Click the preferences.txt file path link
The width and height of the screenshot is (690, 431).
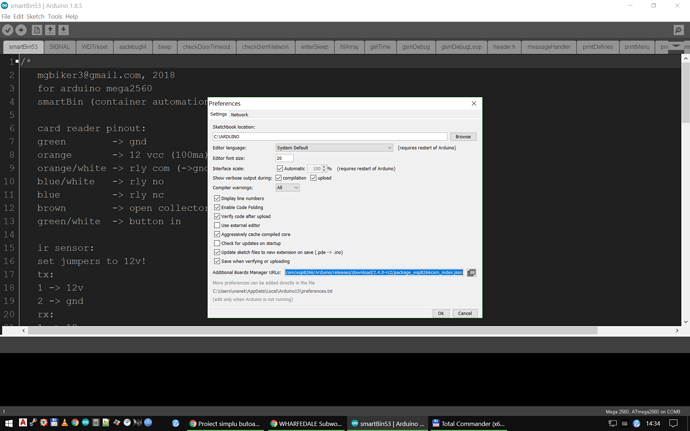272,291
